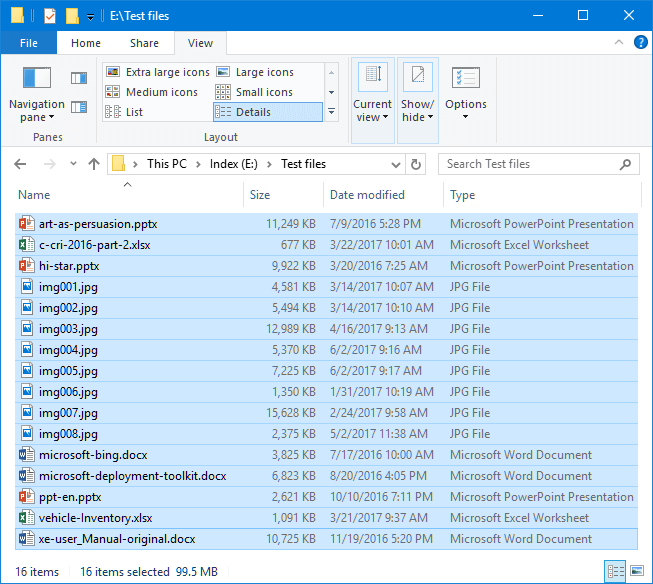Click the Details pane icon
The width and height of the screenshot is (653, 584).
pyautogui.click(x=79, y=107)
